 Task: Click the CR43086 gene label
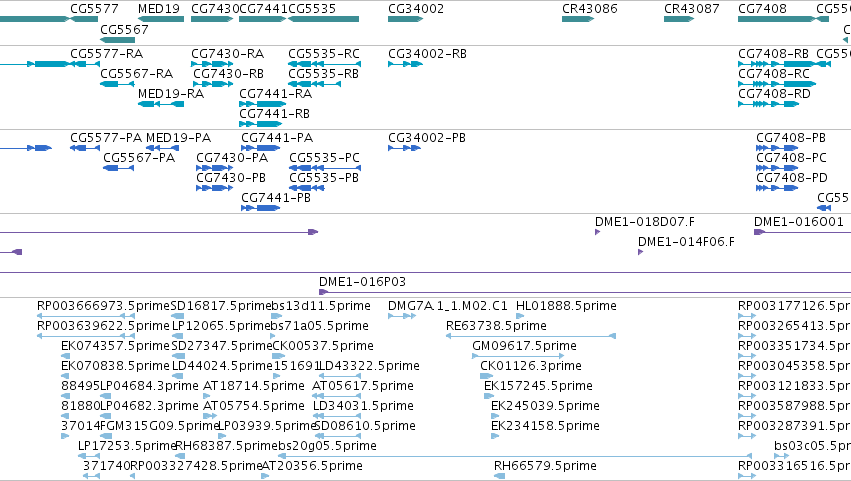[589, 9]
